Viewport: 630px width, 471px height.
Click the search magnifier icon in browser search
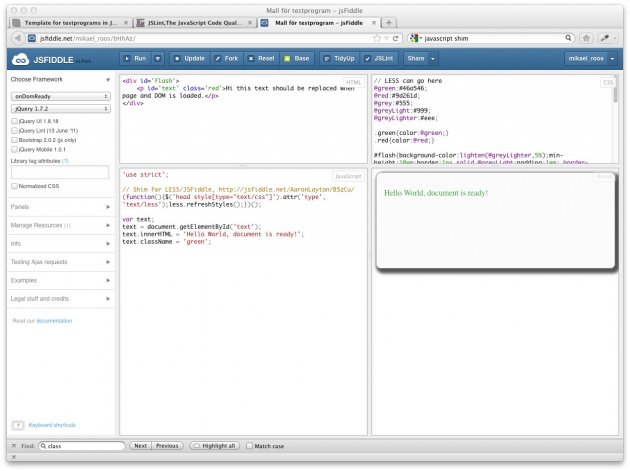click(568, 38)
